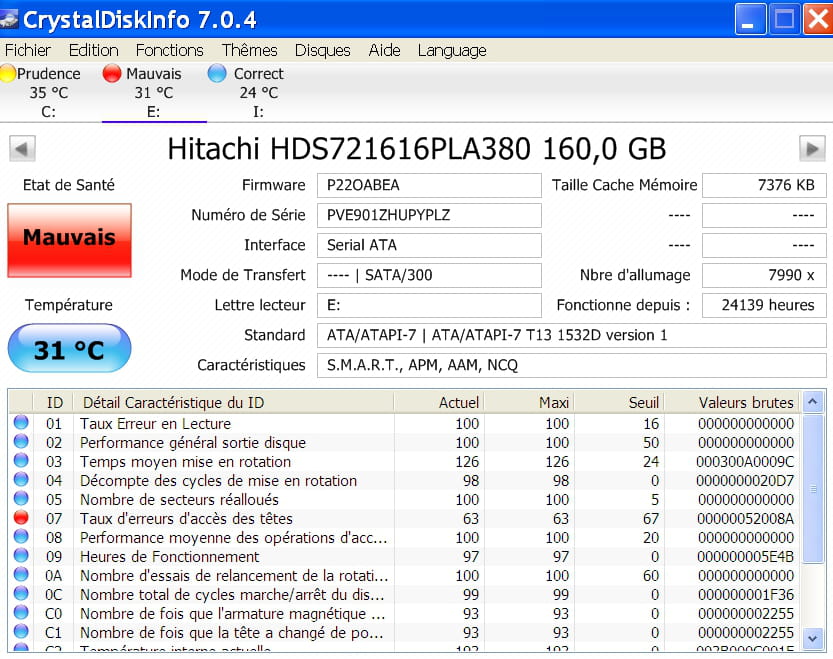Select row Performance général sortie disque
The image size is (833, 659).
coord(405,443)
